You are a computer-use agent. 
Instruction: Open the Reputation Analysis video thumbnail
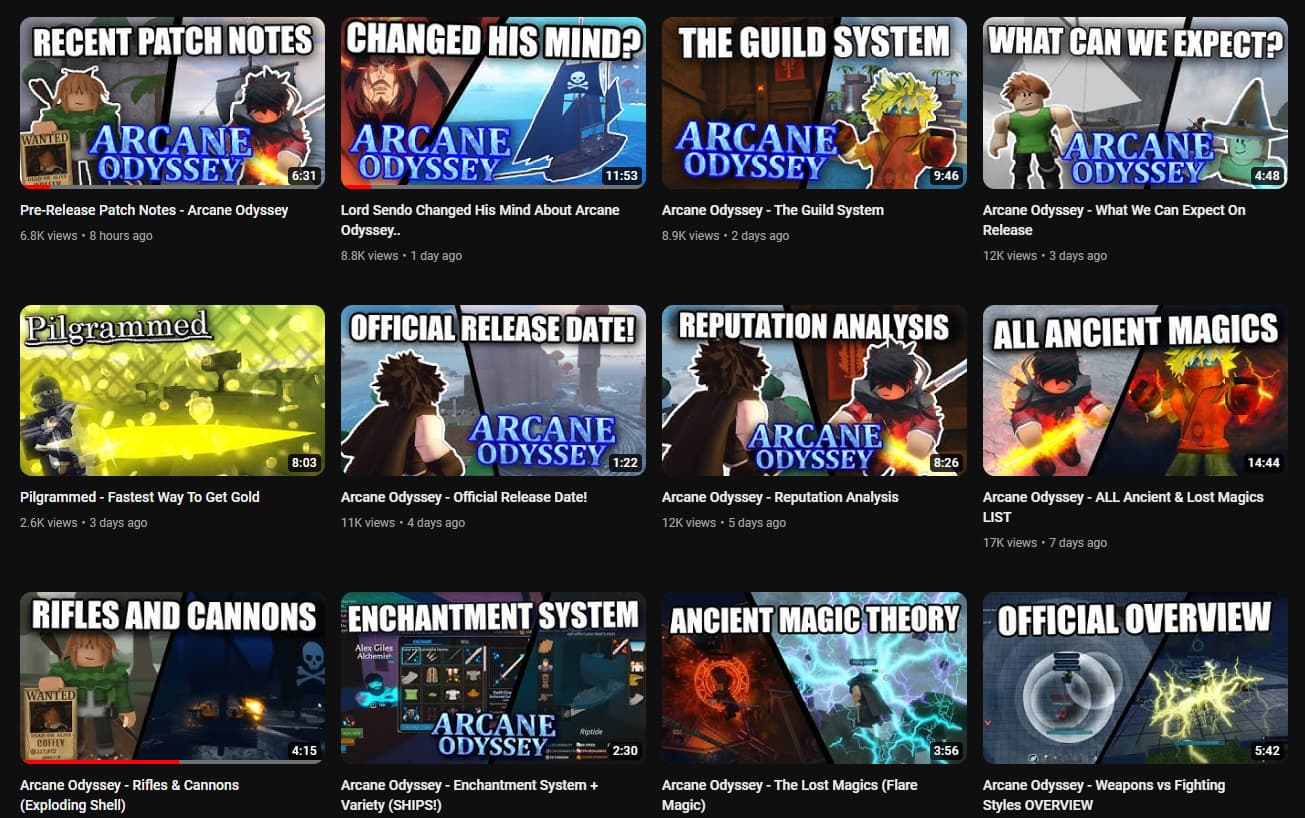click(x=814, y=390)
